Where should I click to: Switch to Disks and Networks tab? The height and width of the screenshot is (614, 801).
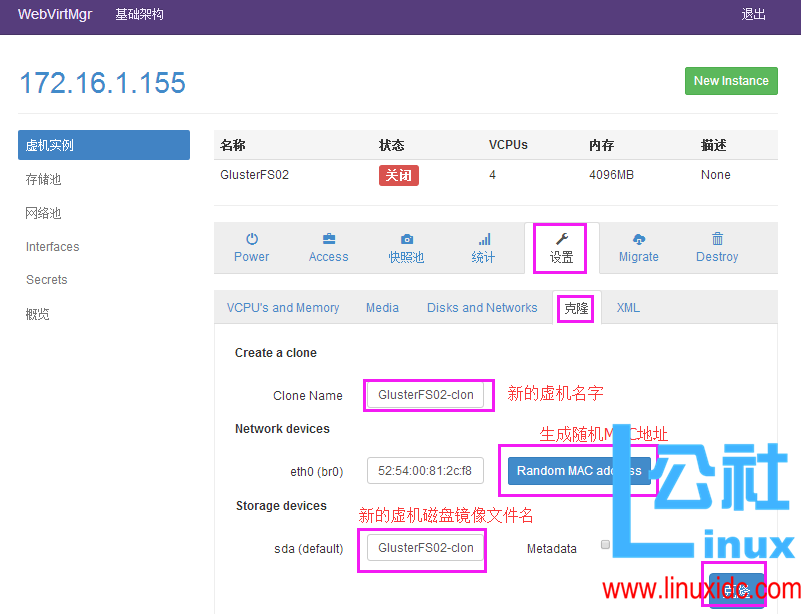(482, 308)
